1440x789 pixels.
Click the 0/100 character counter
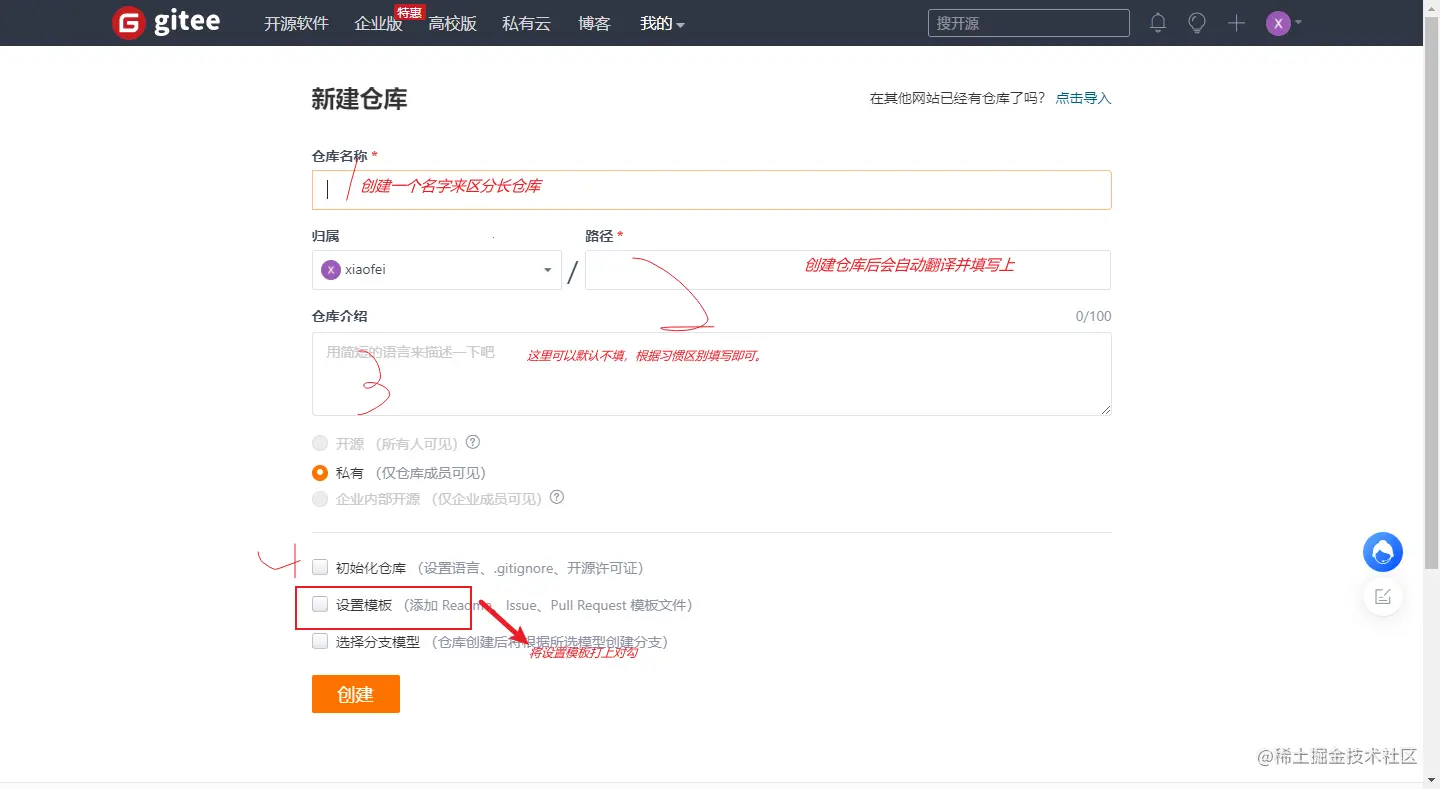tap(1094, 316)
